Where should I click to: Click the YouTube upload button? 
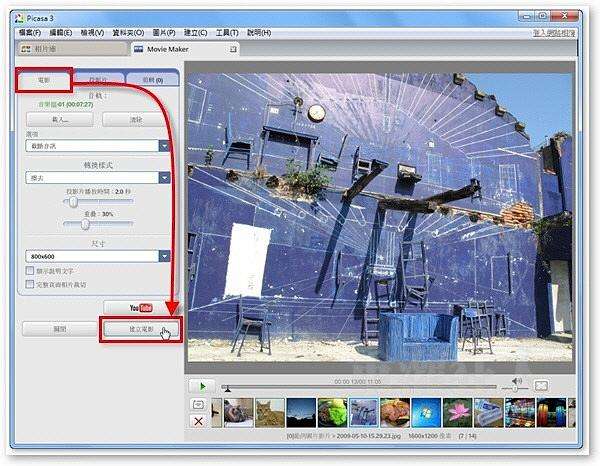(141, 308)
